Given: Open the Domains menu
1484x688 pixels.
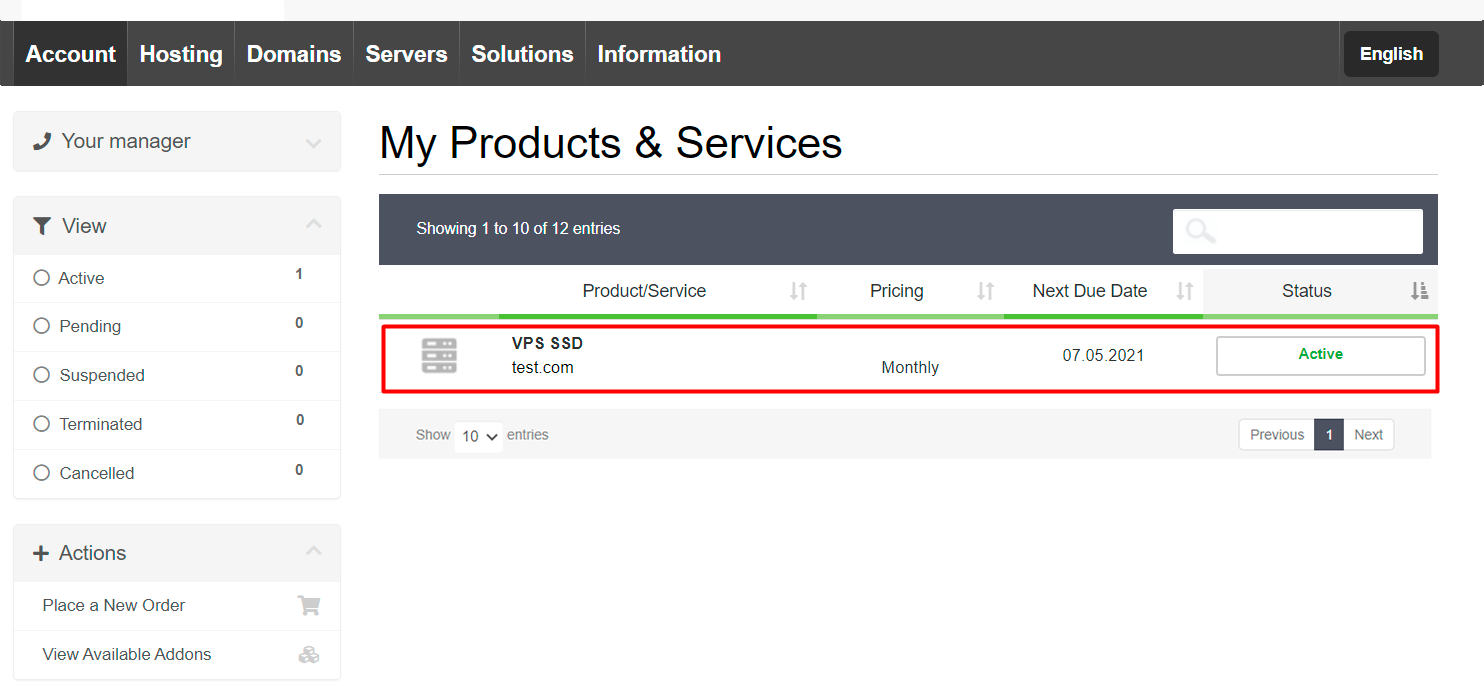Looking at the screenshot, I should click(294, 54).
